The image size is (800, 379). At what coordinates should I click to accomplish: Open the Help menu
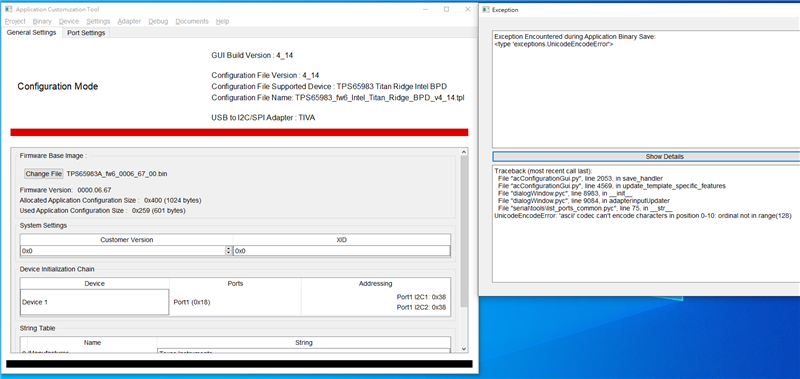pyautogui.click(x=222, y=21)
